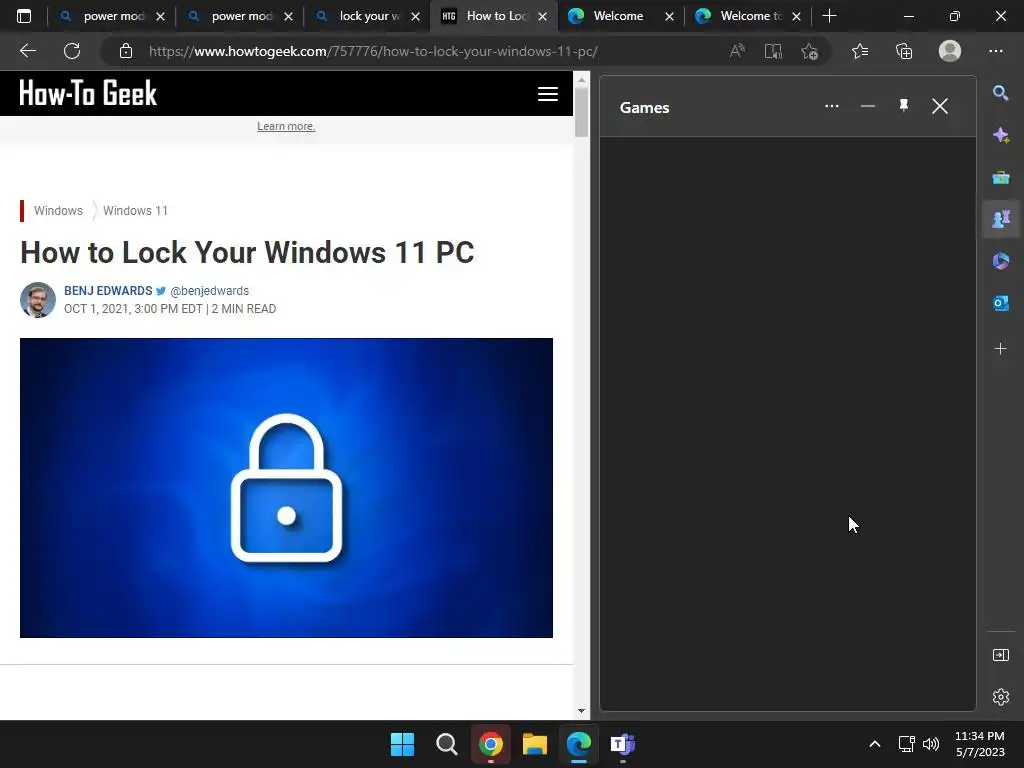
Task: Open sidebar Microsoft 365 icon
Action: click(1000, 261)
